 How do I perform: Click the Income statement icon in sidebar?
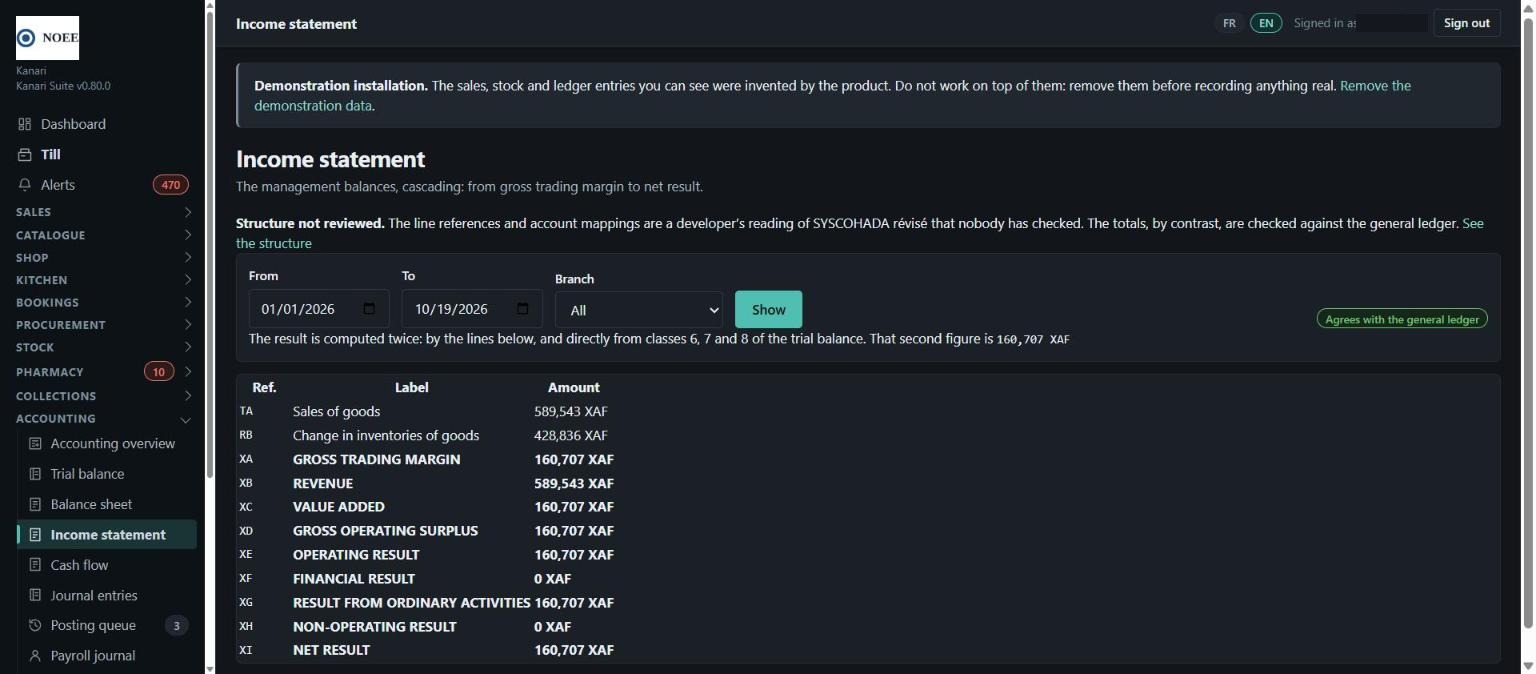(x=35, y=535)
